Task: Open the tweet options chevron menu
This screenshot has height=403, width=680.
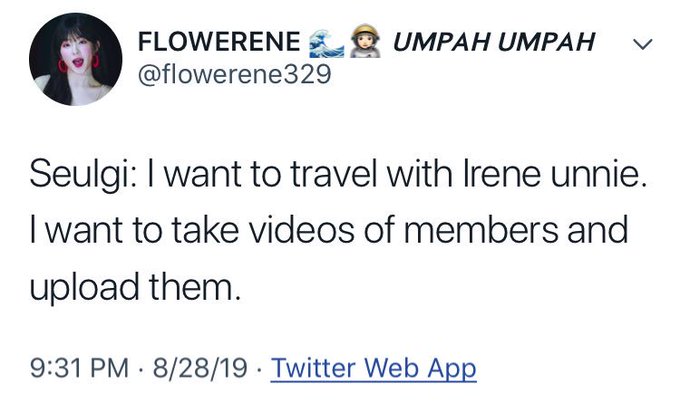Action: 642,44
